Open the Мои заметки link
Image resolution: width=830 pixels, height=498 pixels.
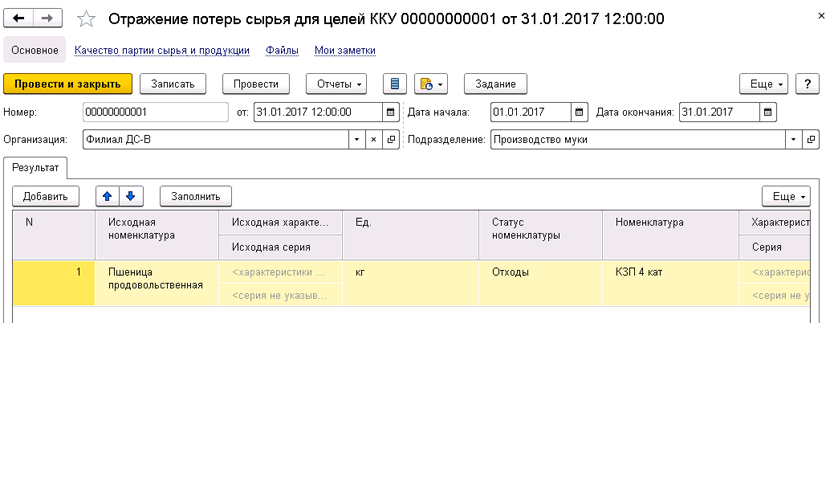click(x=345, y=50)
